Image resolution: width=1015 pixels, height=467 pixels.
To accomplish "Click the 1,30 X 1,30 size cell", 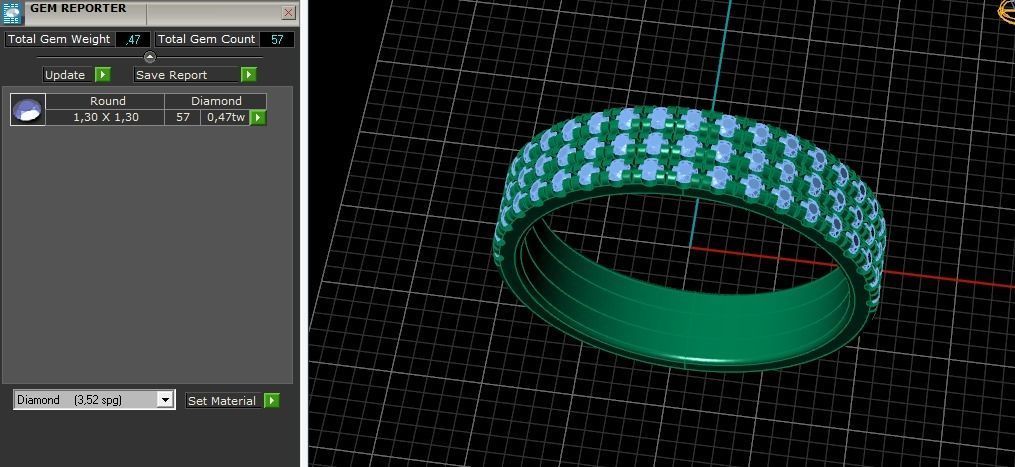I will (106, 117).
